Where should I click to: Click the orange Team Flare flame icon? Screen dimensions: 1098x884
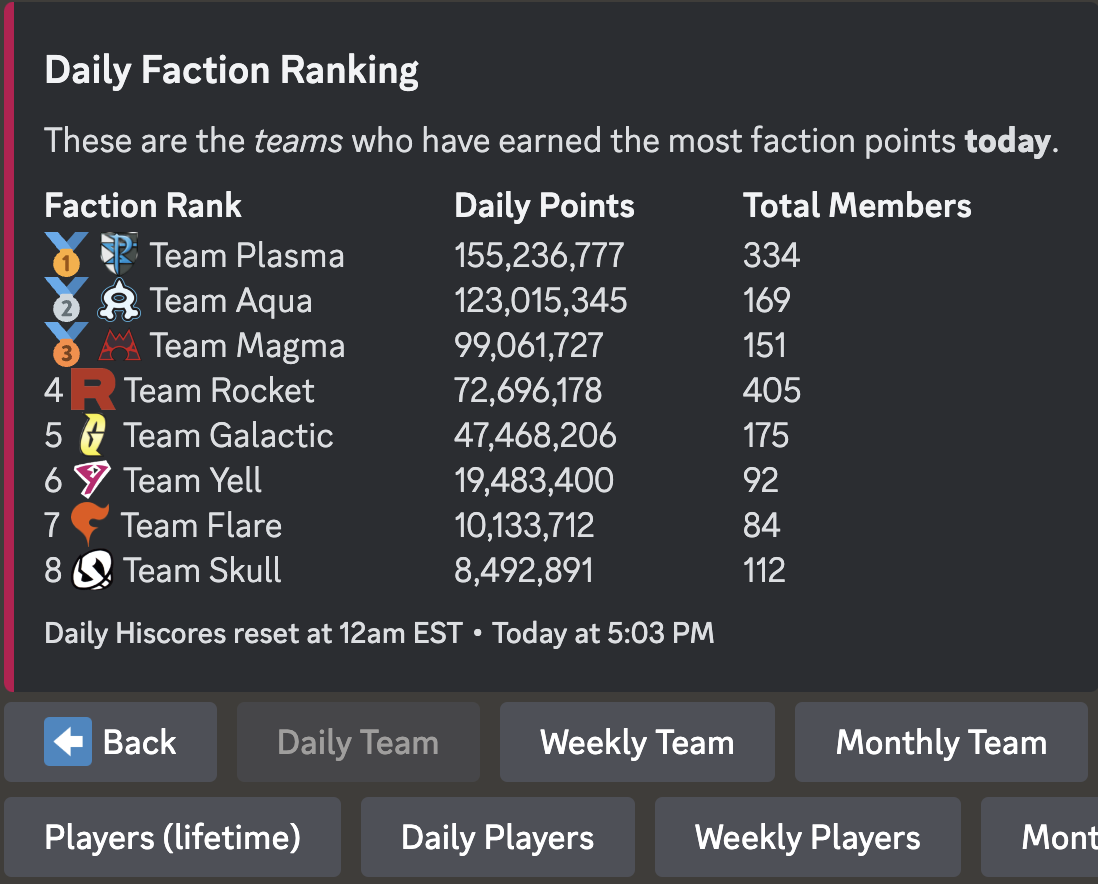90,525
